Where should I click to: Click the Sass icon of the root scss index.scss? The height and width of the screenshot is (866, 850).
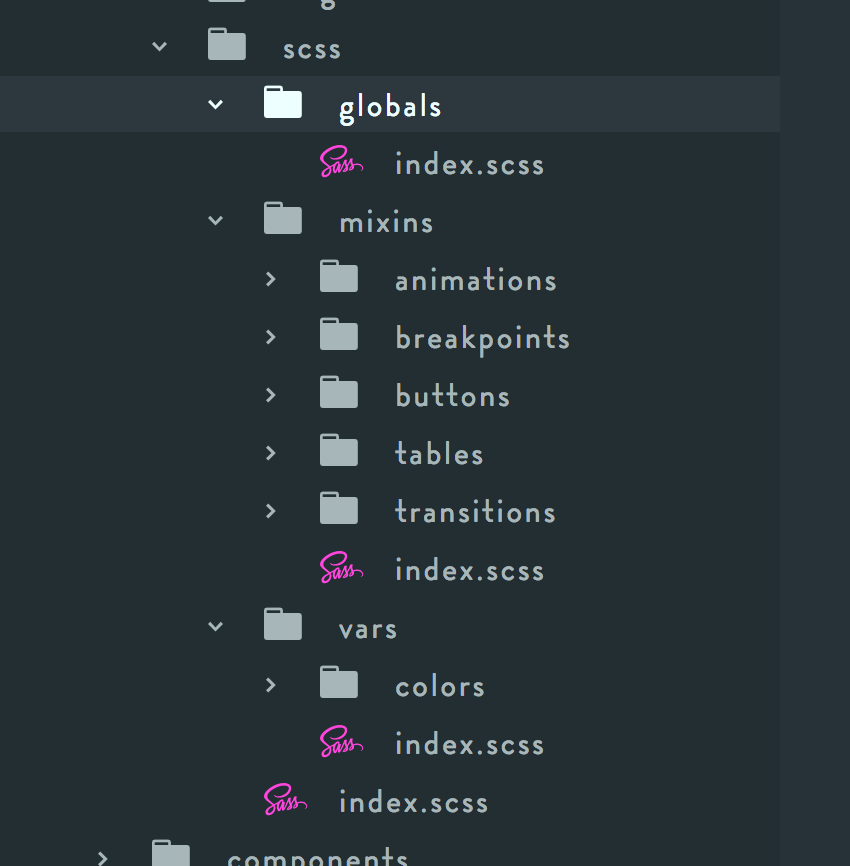[x=285, y=800]
